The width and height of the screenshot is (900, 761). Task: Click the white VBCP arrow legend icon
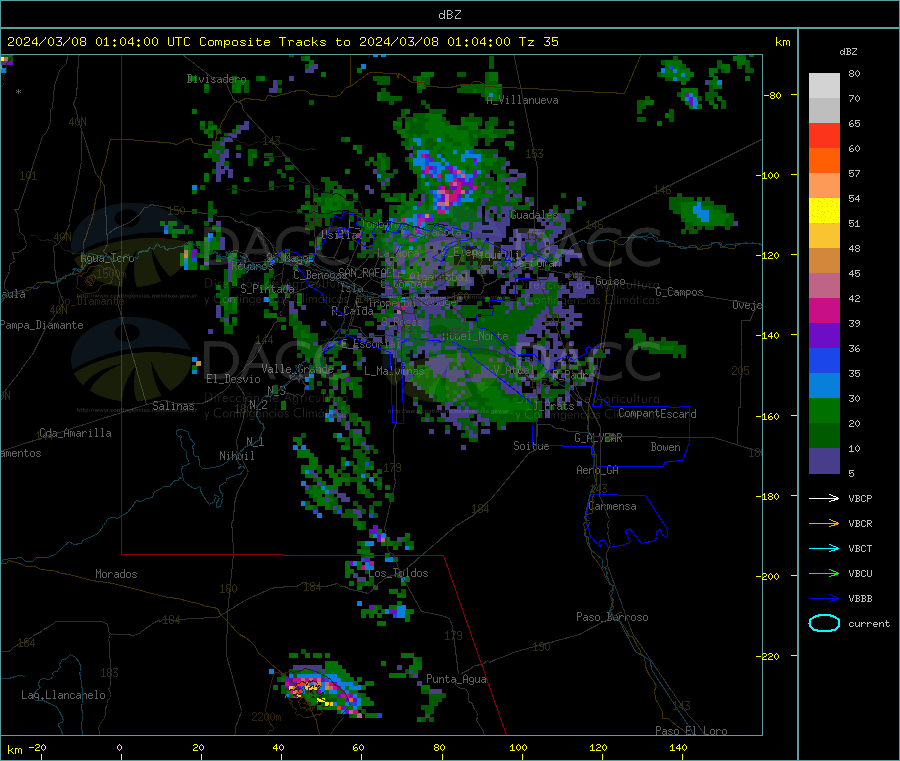(x=824, y=498)
